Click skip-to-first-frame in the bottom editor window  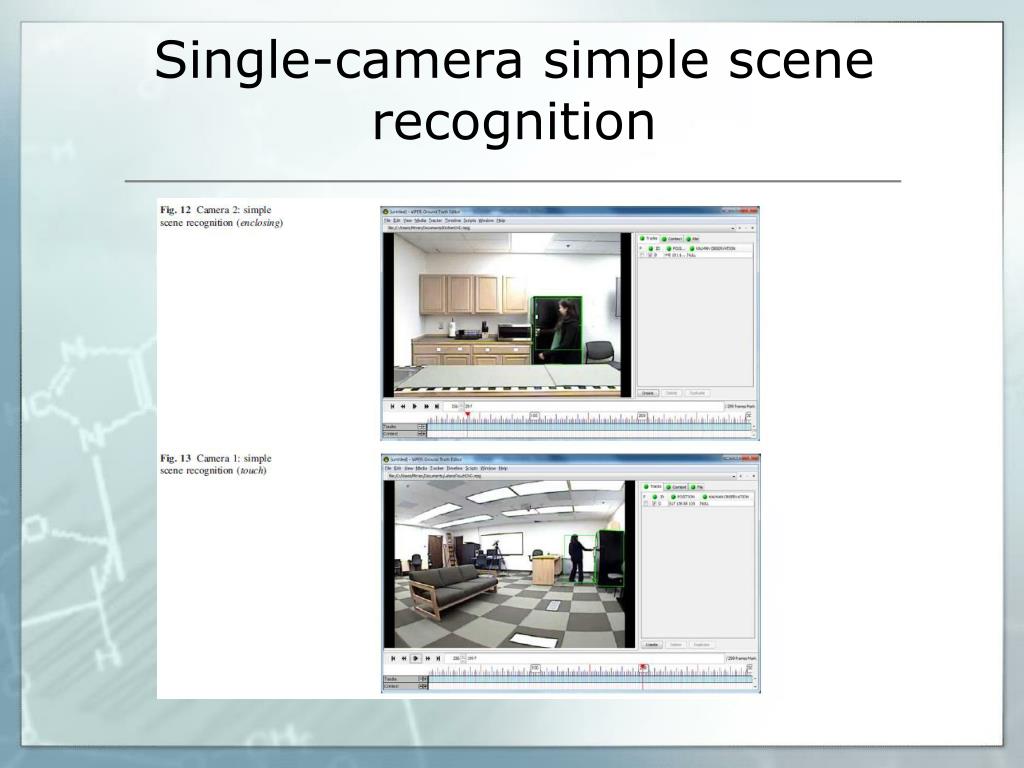393,658
